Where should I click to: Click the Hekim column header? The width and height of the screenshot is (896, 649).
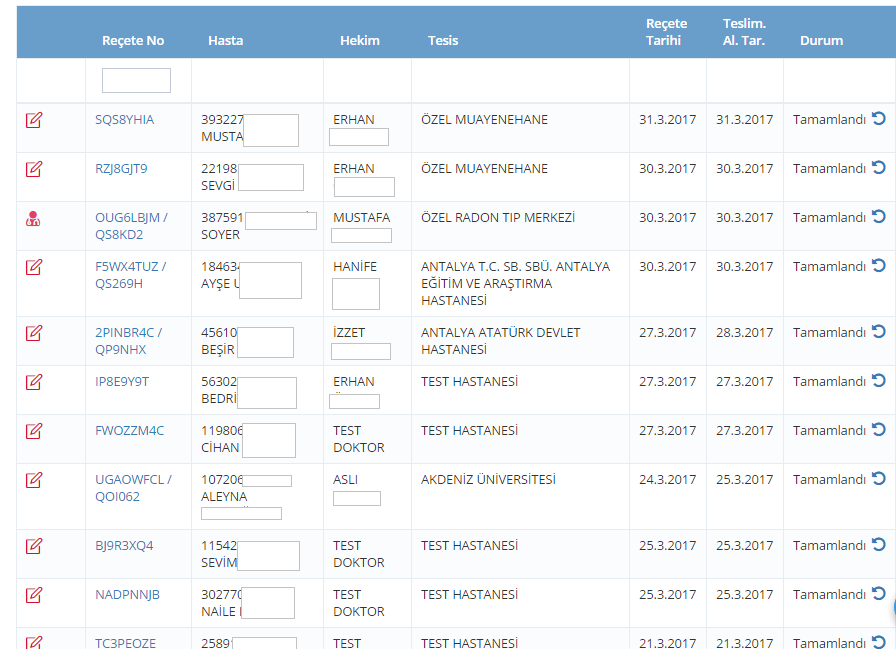360,41
